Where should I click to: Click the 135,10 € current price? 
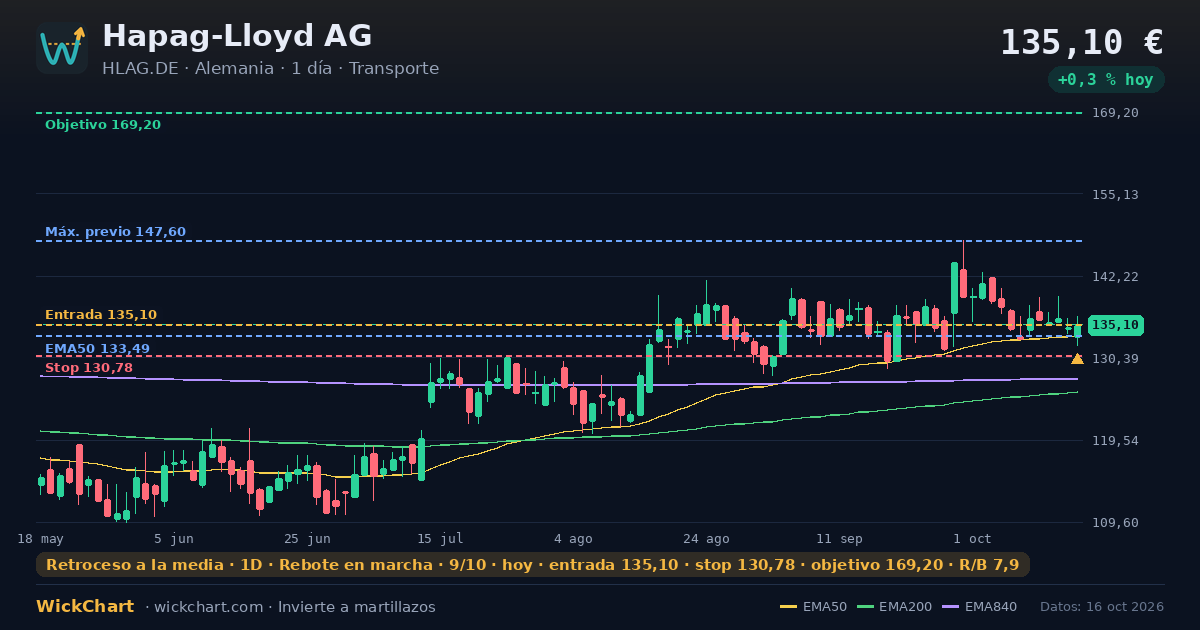coord(1082,42)
